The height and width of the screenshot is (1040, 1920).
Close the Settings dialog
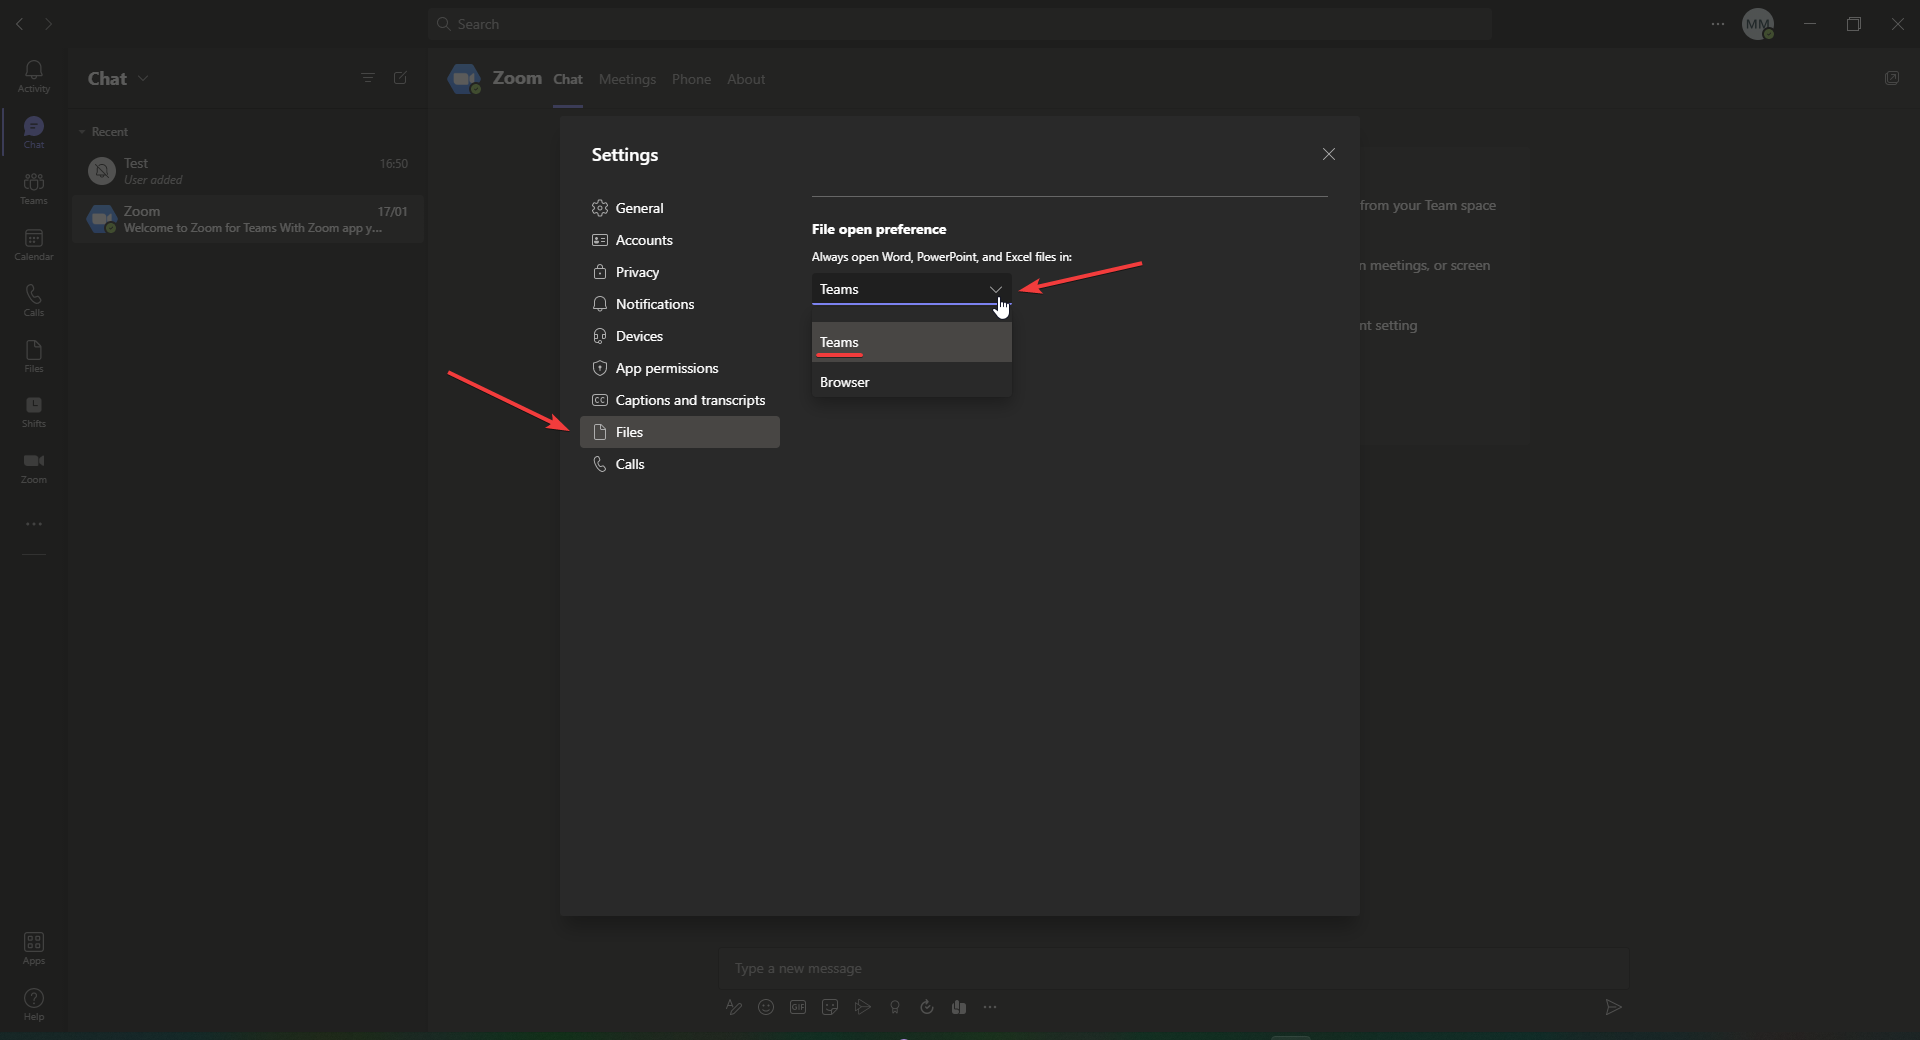point(1328,154)
